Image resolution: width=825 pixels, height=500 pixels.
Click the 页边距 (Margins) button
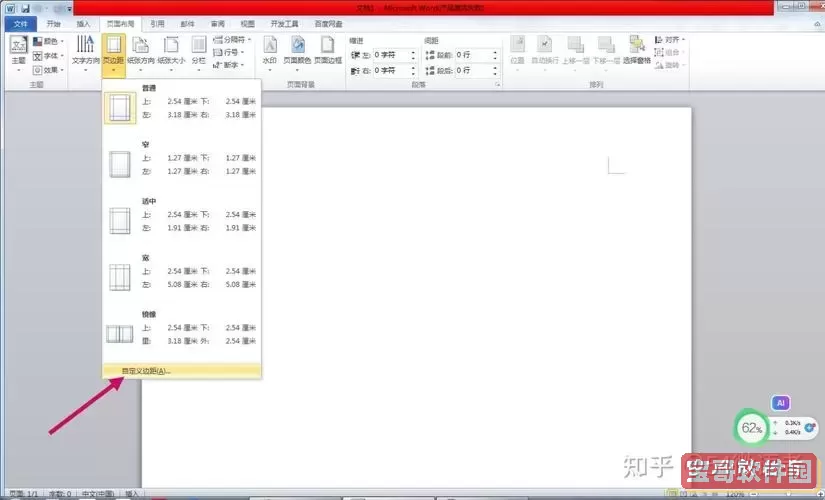[114, 55]
